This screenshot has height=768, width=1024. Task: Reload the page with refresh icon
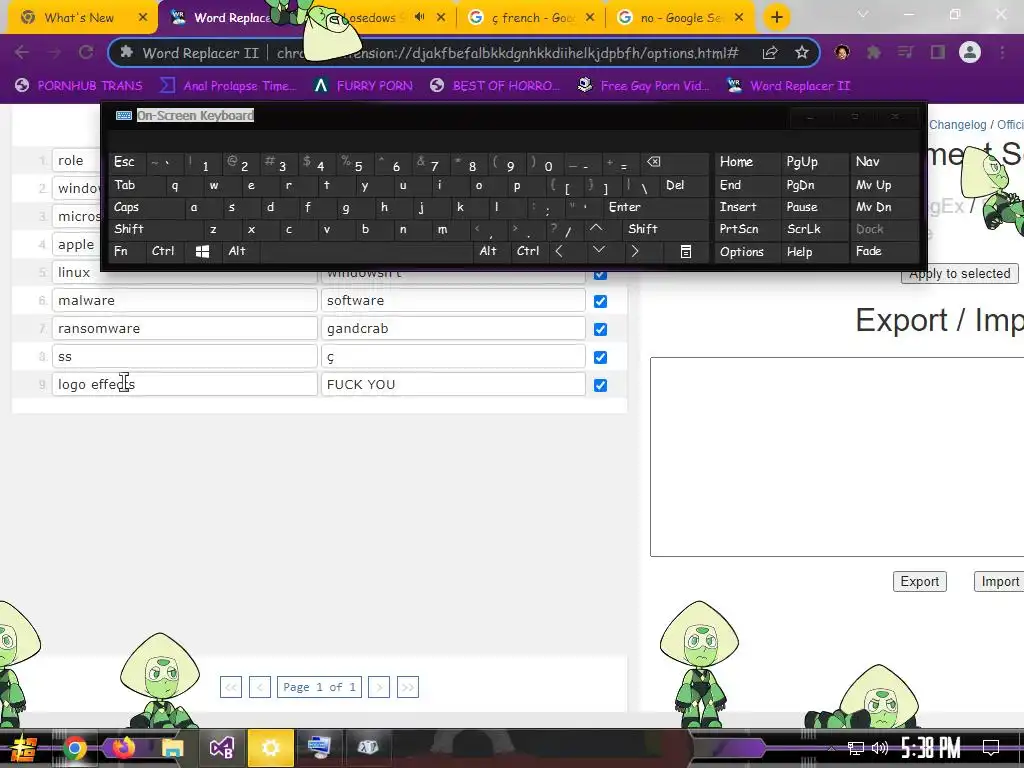click(x=86, y=52)
